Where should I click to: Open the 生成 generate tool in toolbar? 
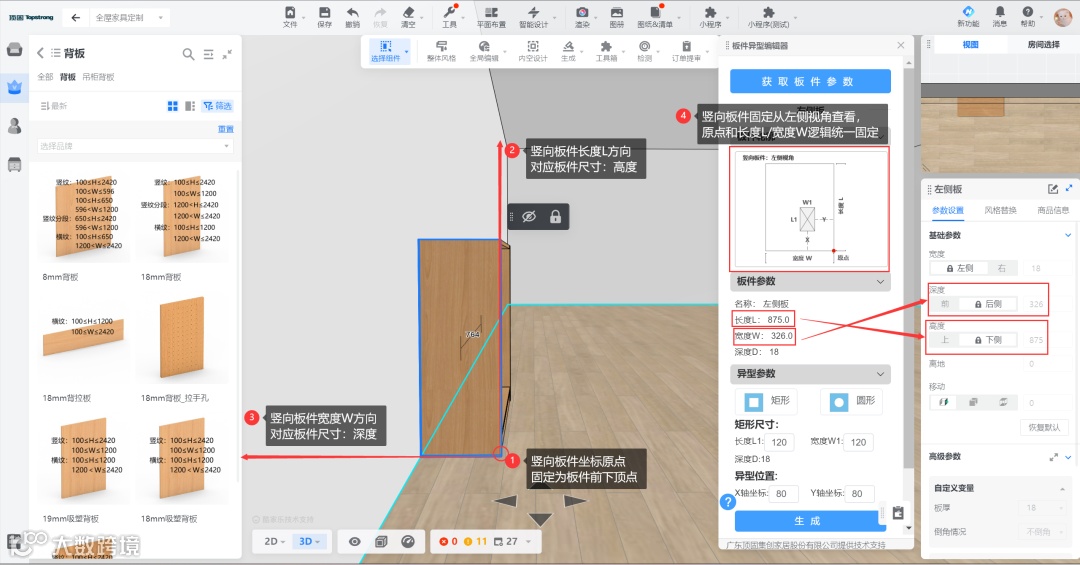[x=568, y=51]
